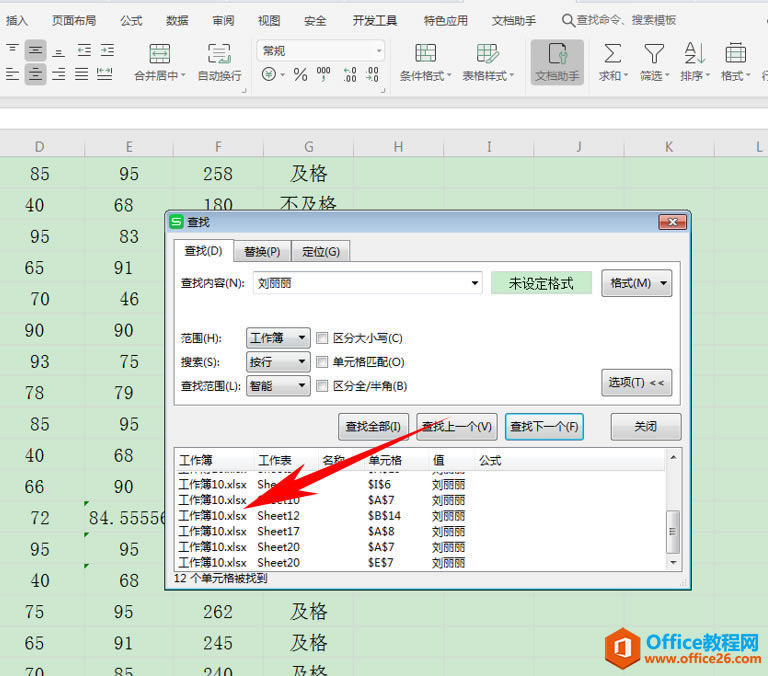
Task: Click the currency format icon
Action: click(268, 74)
